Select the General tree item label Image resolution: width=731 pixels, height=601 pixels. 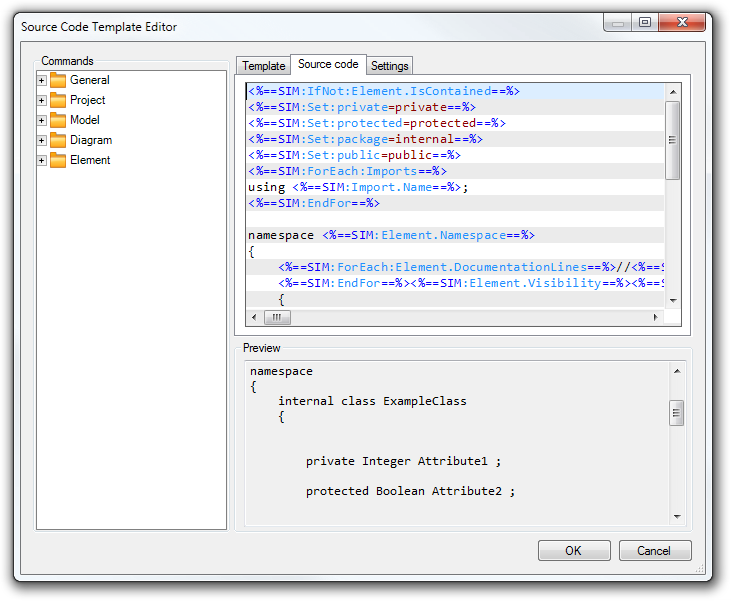click(x=90, y=80)
